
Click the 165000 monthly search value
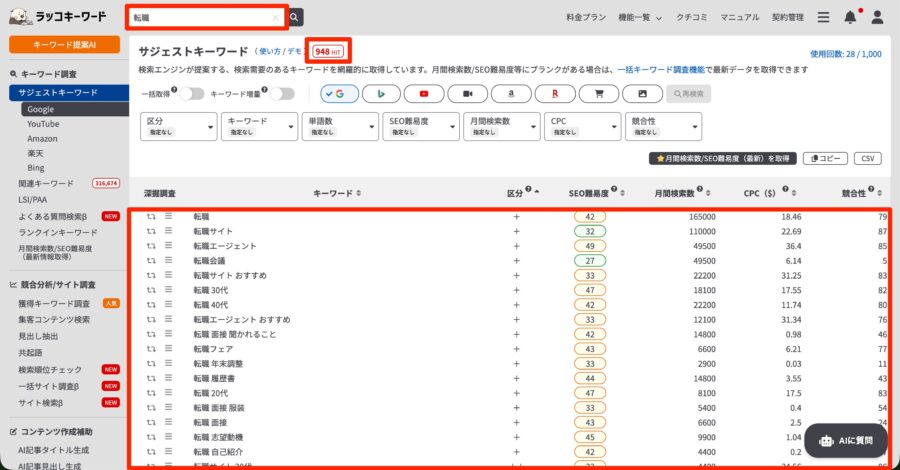[x=702, y=217]
